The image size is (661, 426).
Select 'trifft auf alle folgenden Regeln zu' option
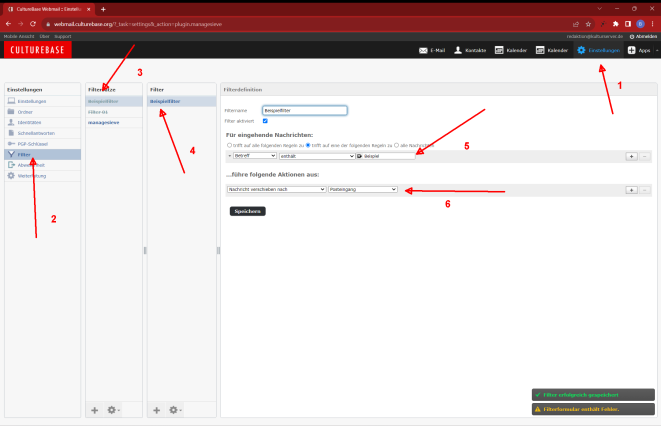click(229, 145)
